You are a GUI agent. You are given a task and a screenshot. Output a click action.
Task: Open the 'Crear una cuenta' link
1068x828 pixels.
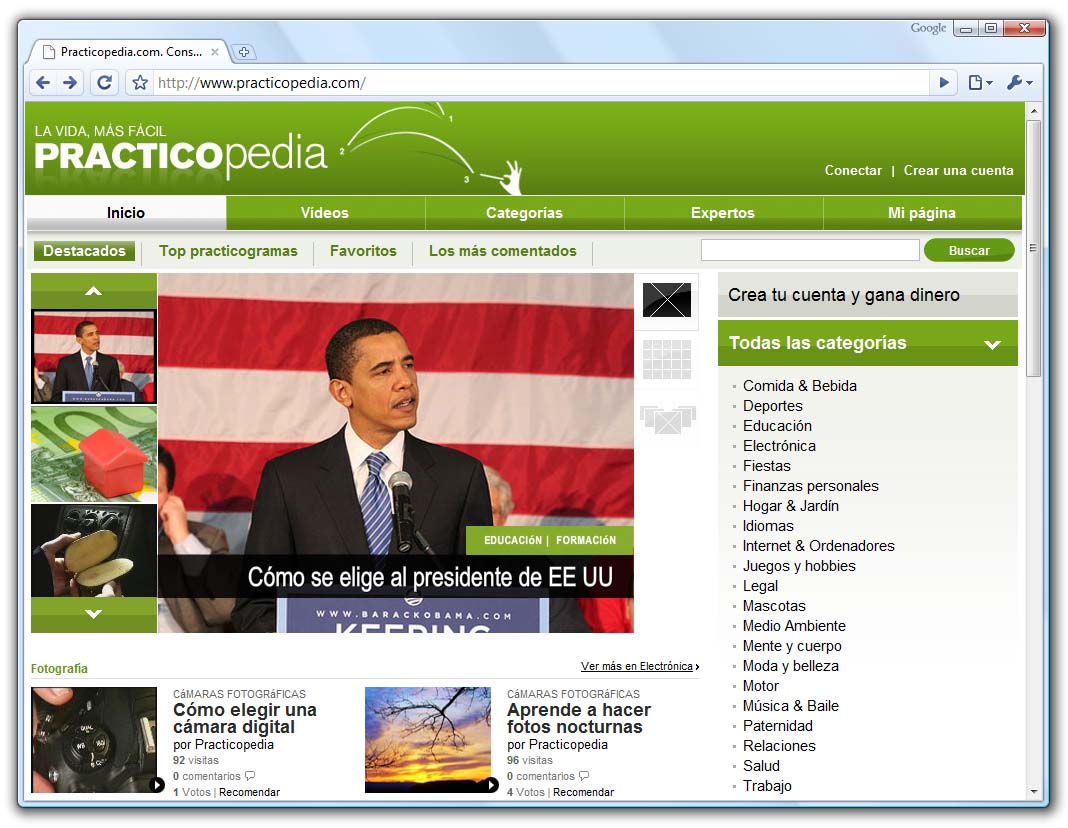tap(958, 171)
